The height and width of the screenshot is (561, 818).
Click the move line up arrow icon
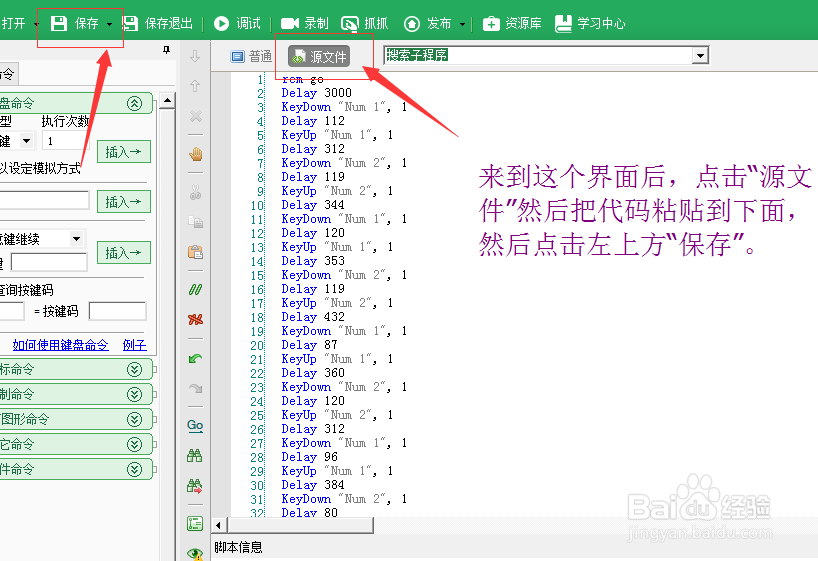(x=195, y=86)
